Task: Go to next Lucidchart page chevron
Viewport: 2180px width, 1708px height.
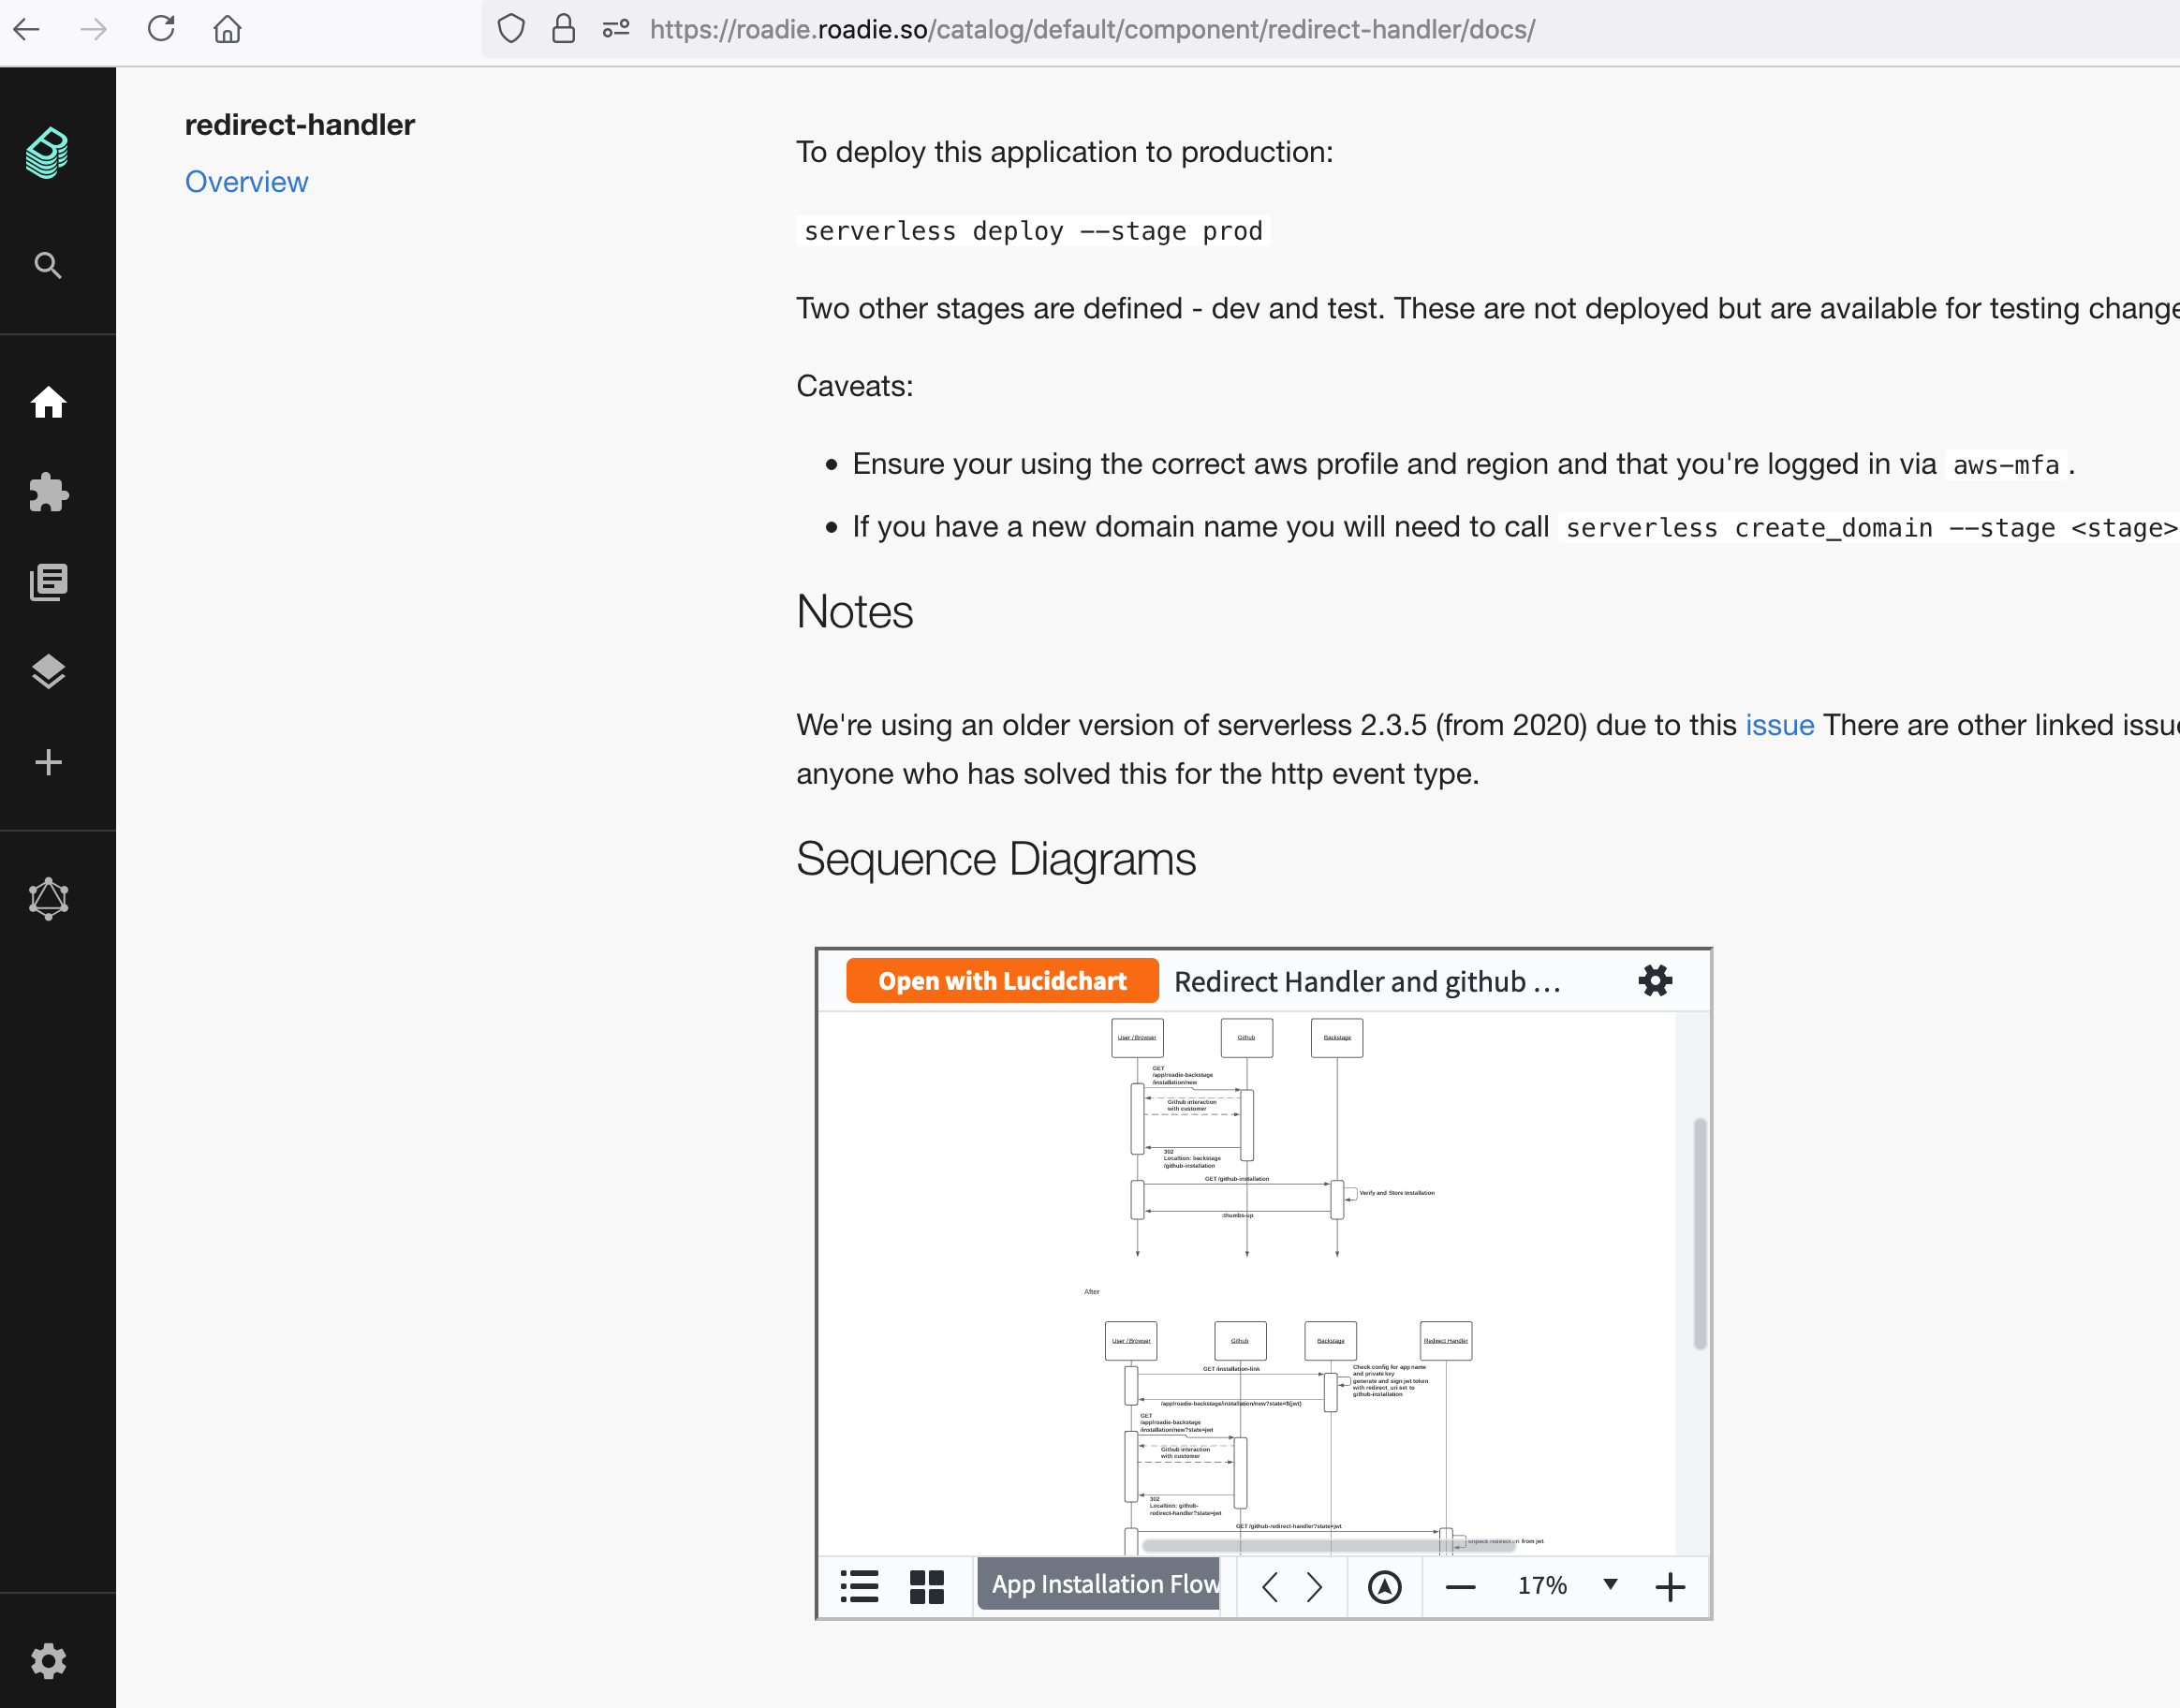Action: coord(1314,1586)
